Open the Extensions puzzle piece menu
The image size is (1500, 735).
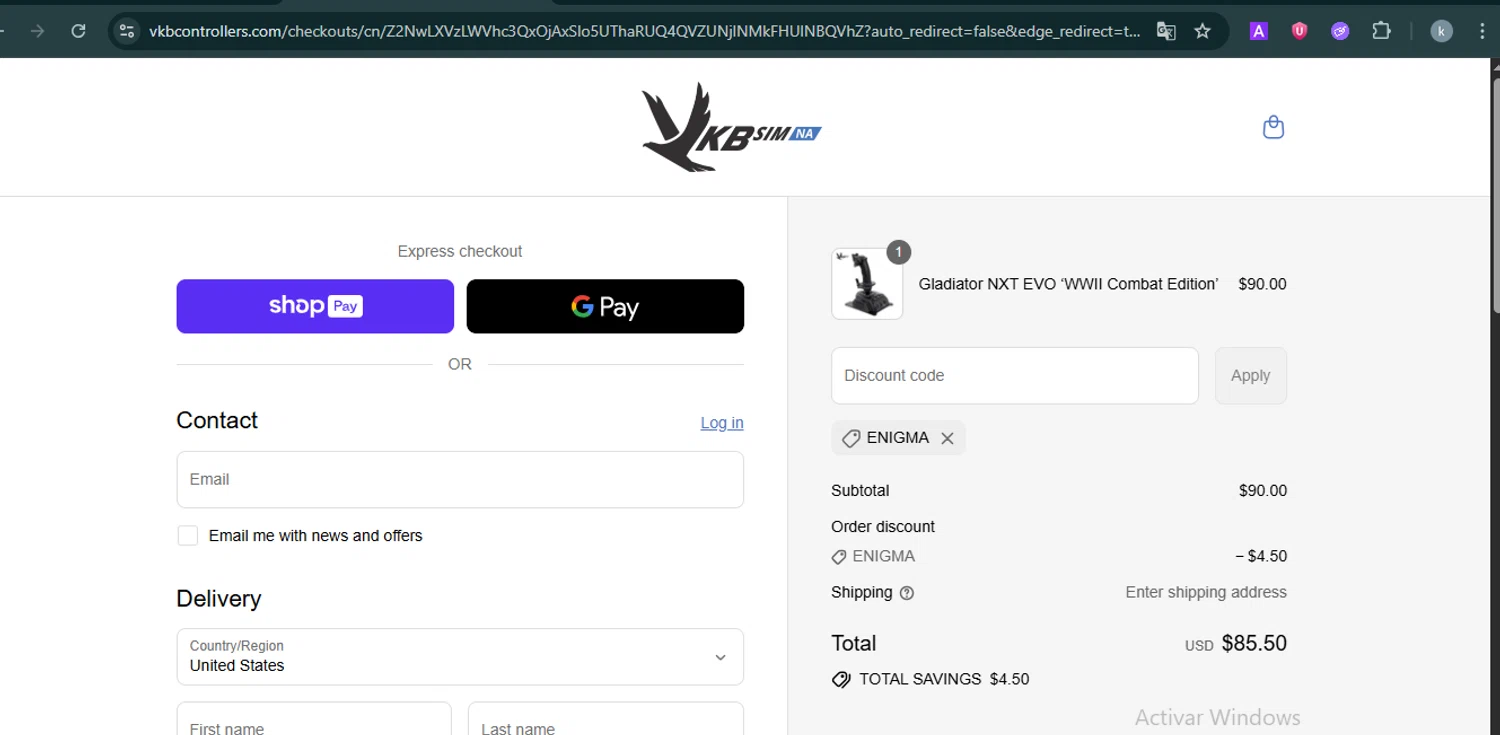pos(1381,31)
